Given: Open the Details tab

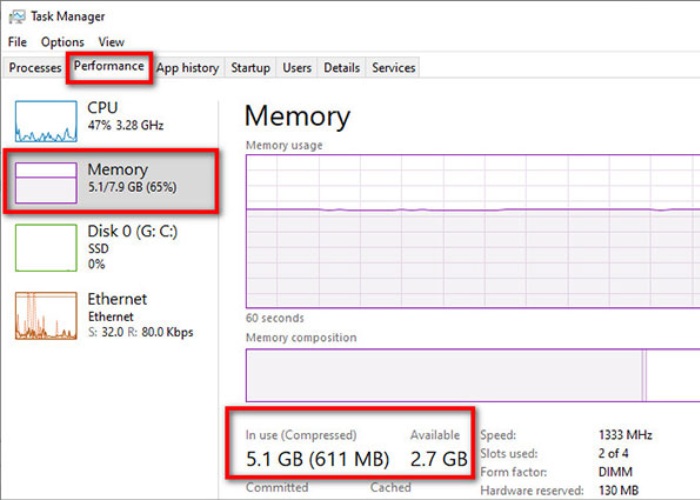Looking at the screenshot, I should point(341,68).
